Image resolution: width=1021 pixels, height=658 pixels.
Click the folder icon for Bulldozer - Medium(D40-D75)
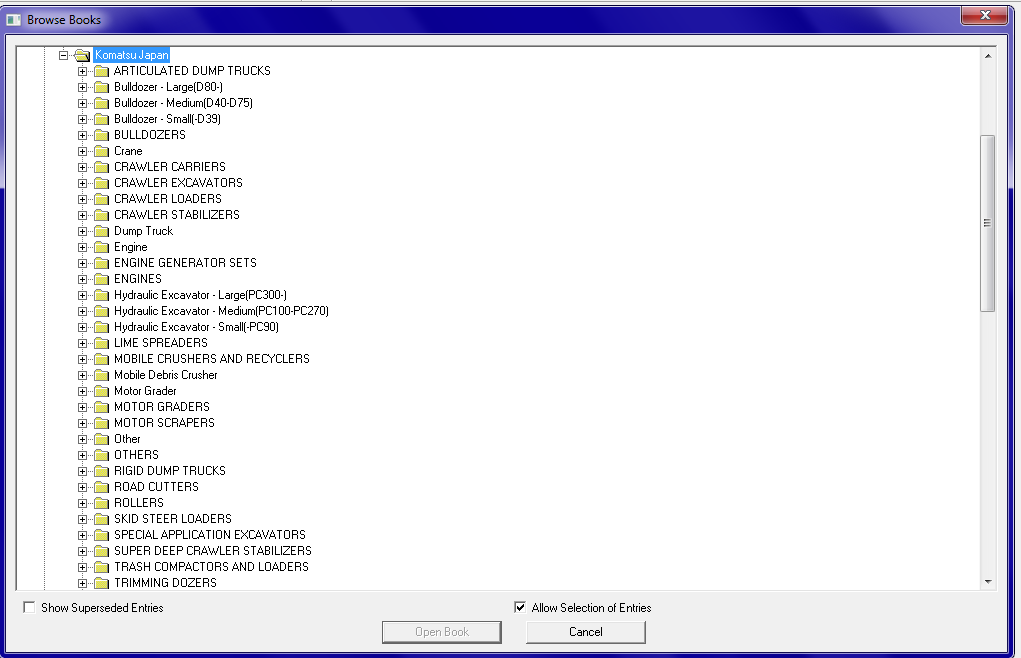click(101, 103)
